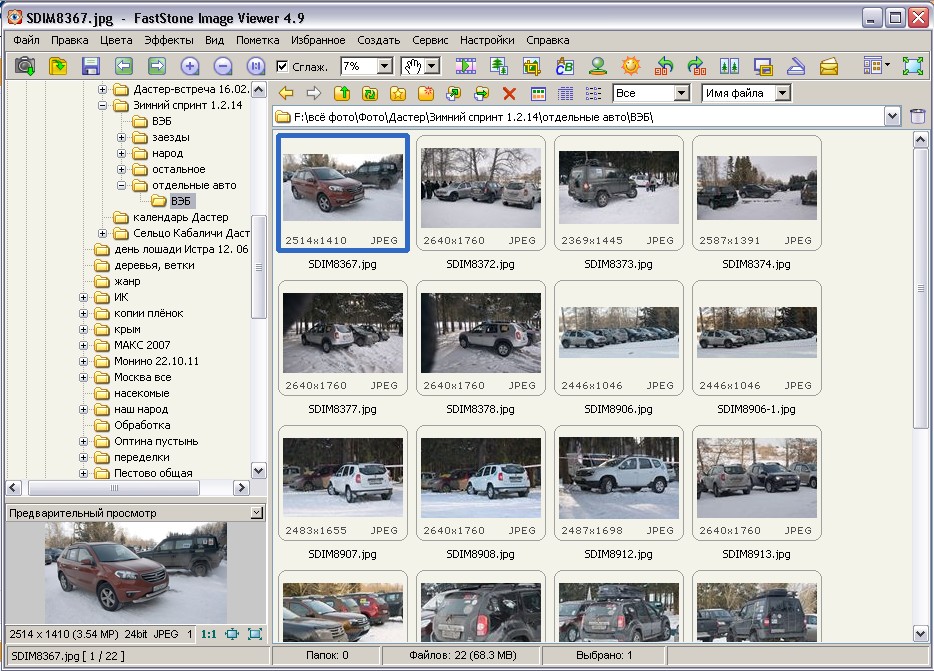Expand the МАКС 2007 folder node

[x=84, y=345]
